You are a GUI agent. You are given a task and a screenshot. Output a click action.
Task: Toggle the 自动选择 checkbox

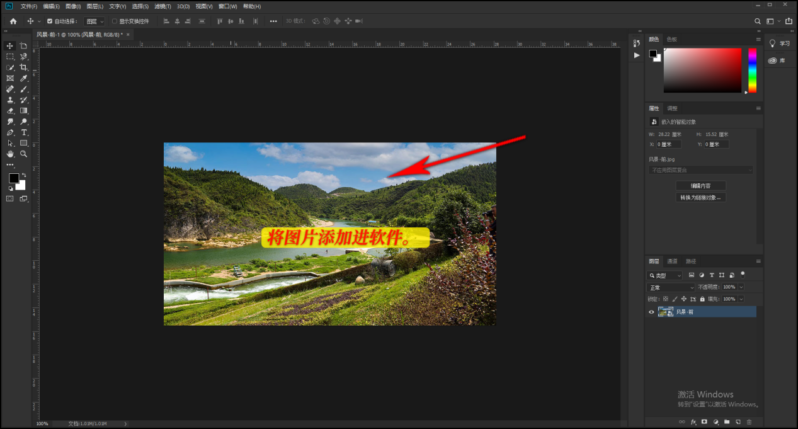pyautogui.click(x=49, y=20)
